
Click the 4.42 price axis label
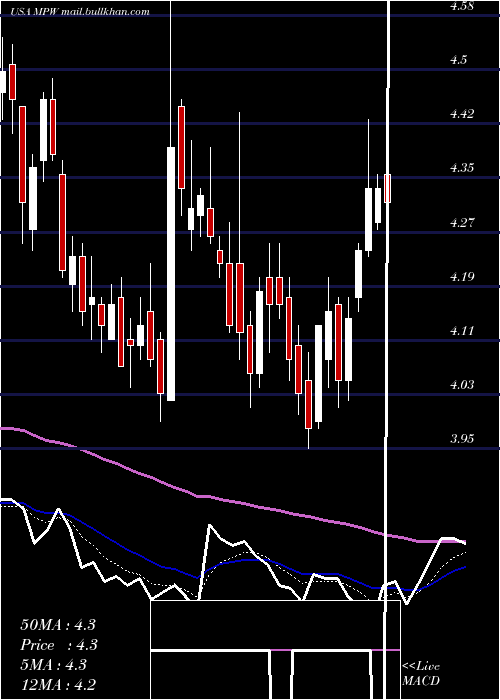pyautogui.click(x=462, y=114)
